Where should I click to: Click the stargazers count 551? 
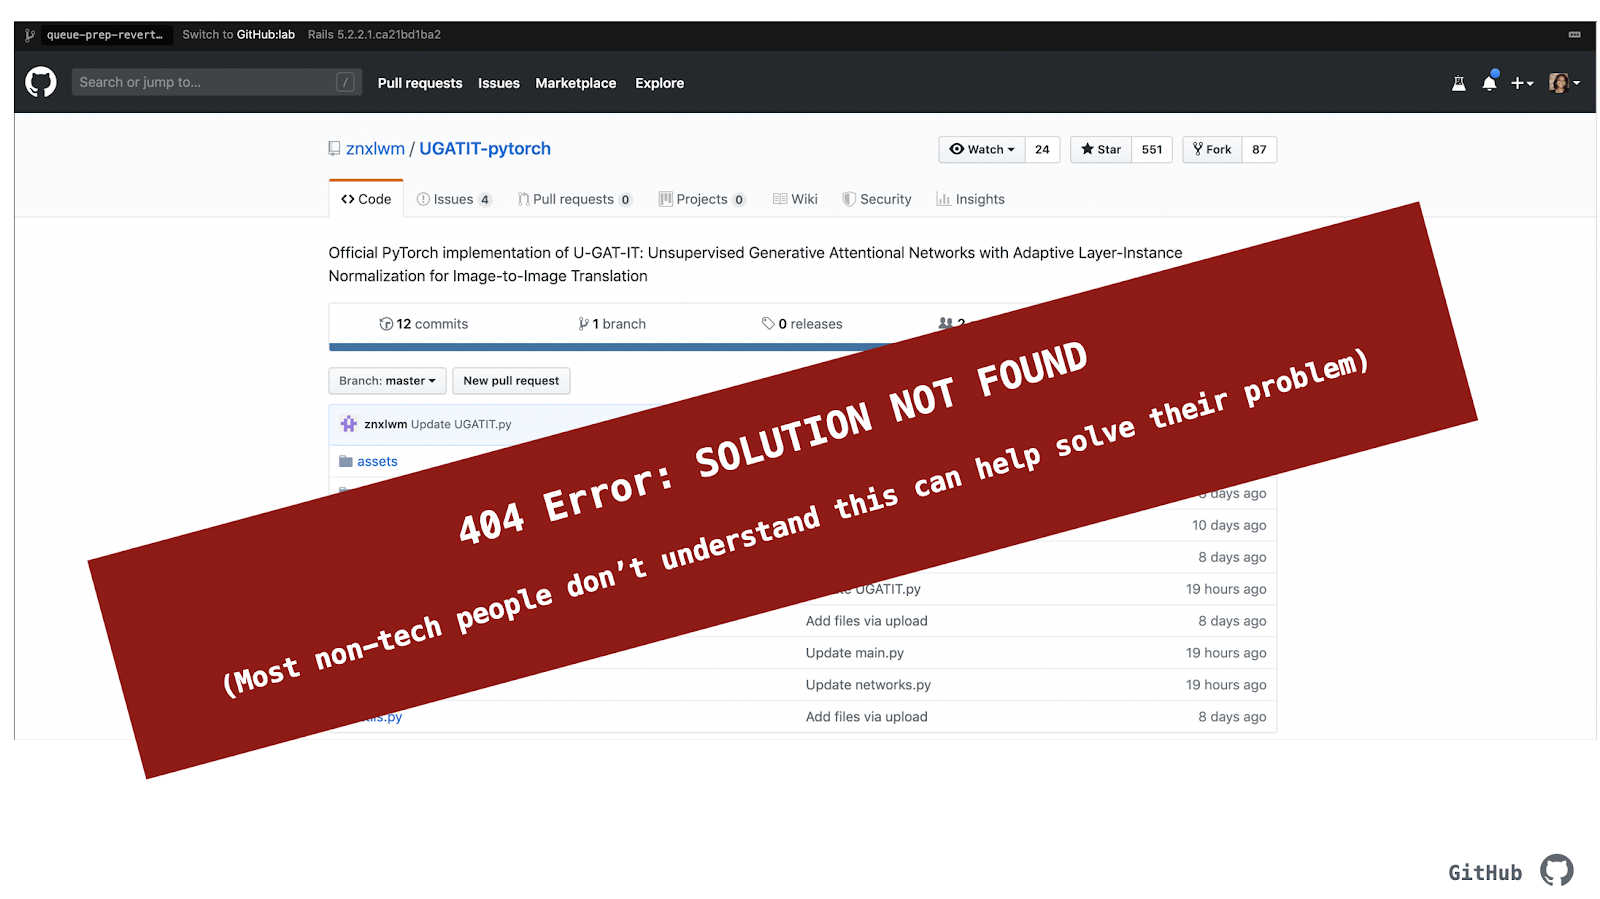1152,149
